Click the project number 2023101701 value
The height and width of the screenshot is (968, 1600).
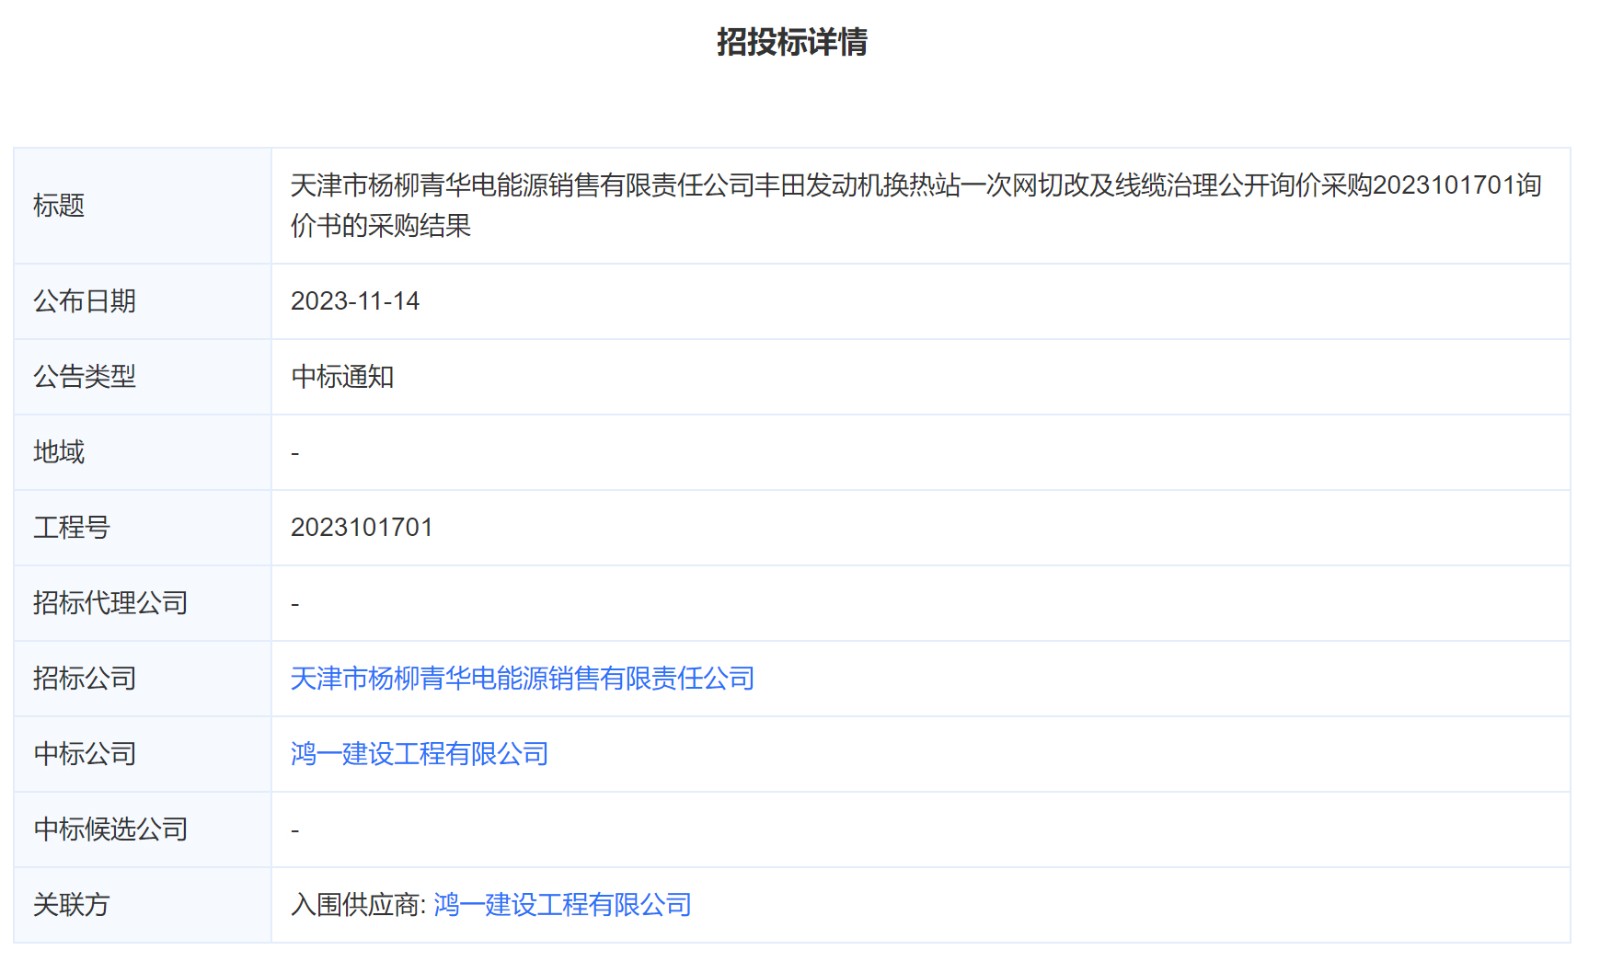click(361, 528)
